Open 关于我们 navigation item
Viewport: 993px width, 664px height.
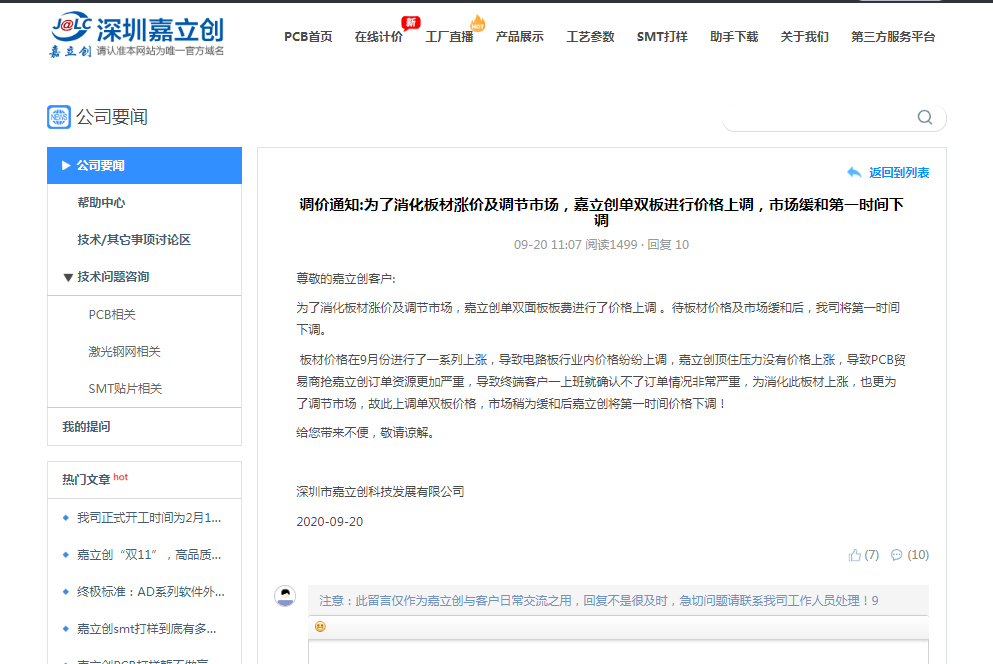pos(805,37)
